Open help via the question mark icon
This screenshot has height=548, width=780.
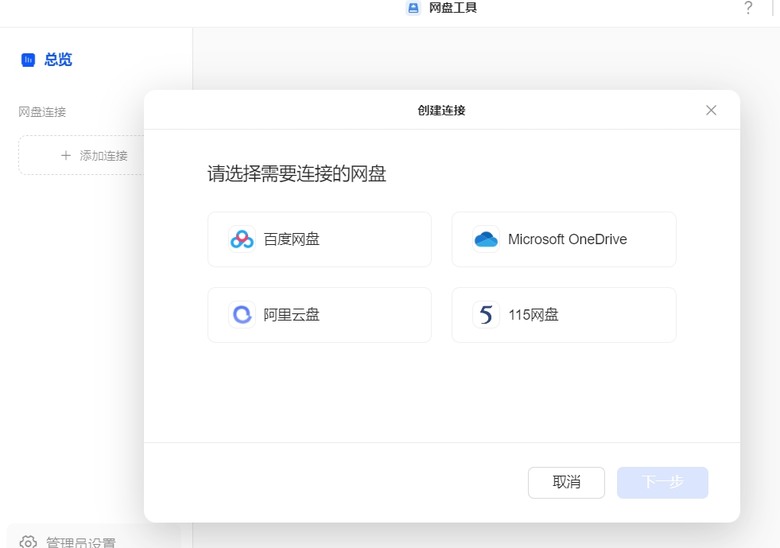coord(748,8)
